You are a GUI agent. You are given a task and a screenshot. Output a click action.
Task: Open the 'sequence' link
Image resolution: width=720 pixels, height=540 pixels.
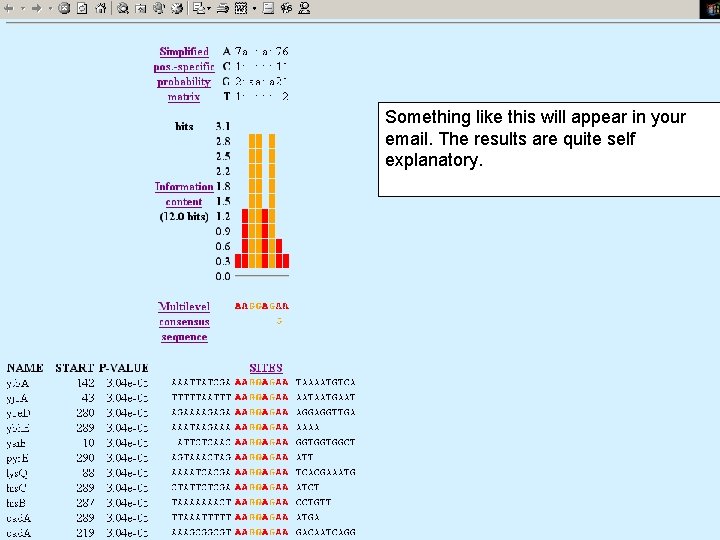pyautogui.click(x=184, y=337)
